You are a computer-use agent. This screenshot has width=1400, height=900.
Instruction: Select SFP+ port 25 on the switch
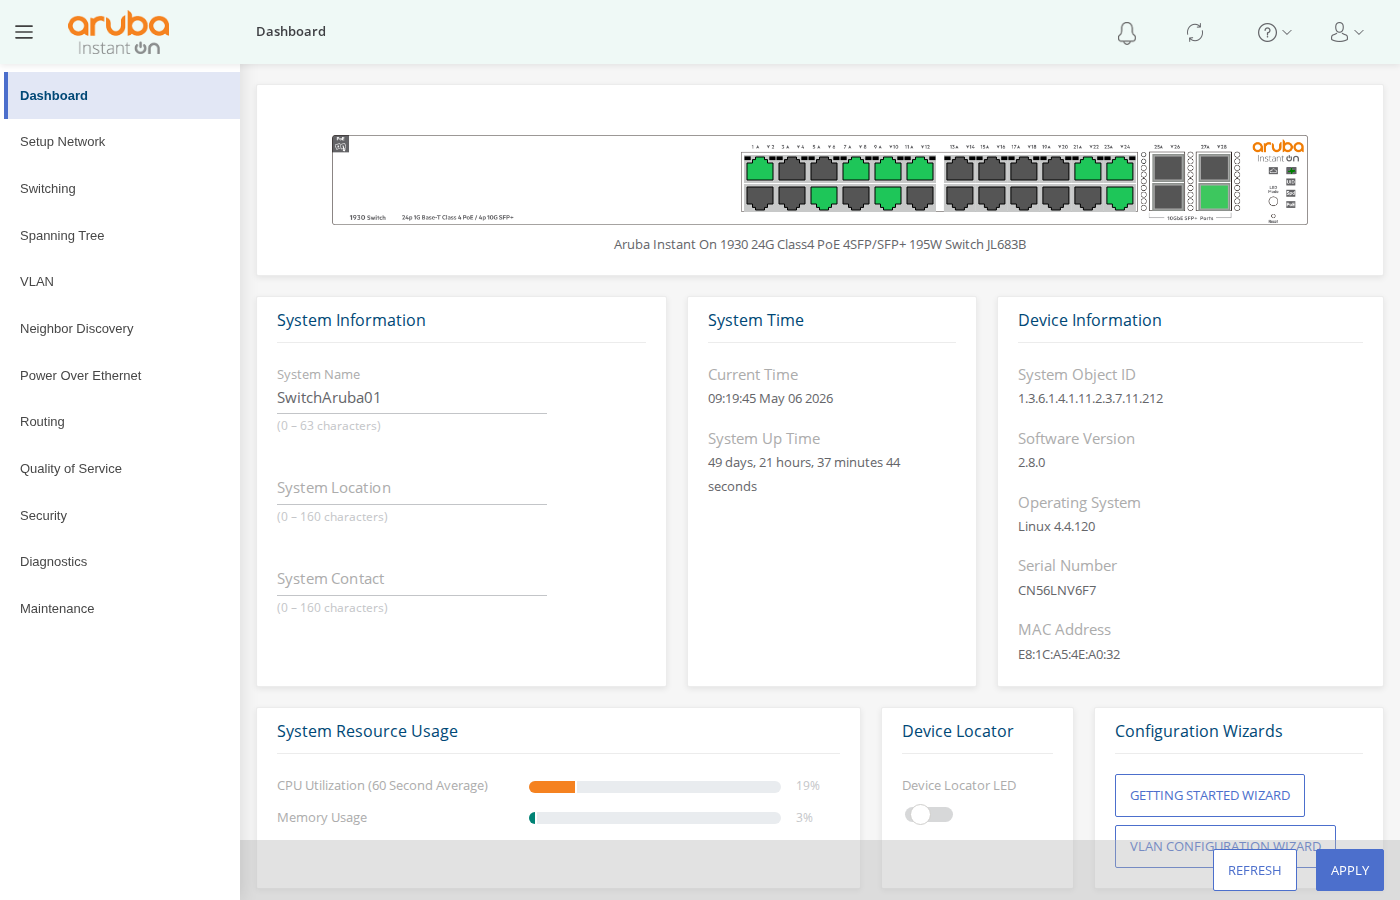click(x=1168, y=168)
